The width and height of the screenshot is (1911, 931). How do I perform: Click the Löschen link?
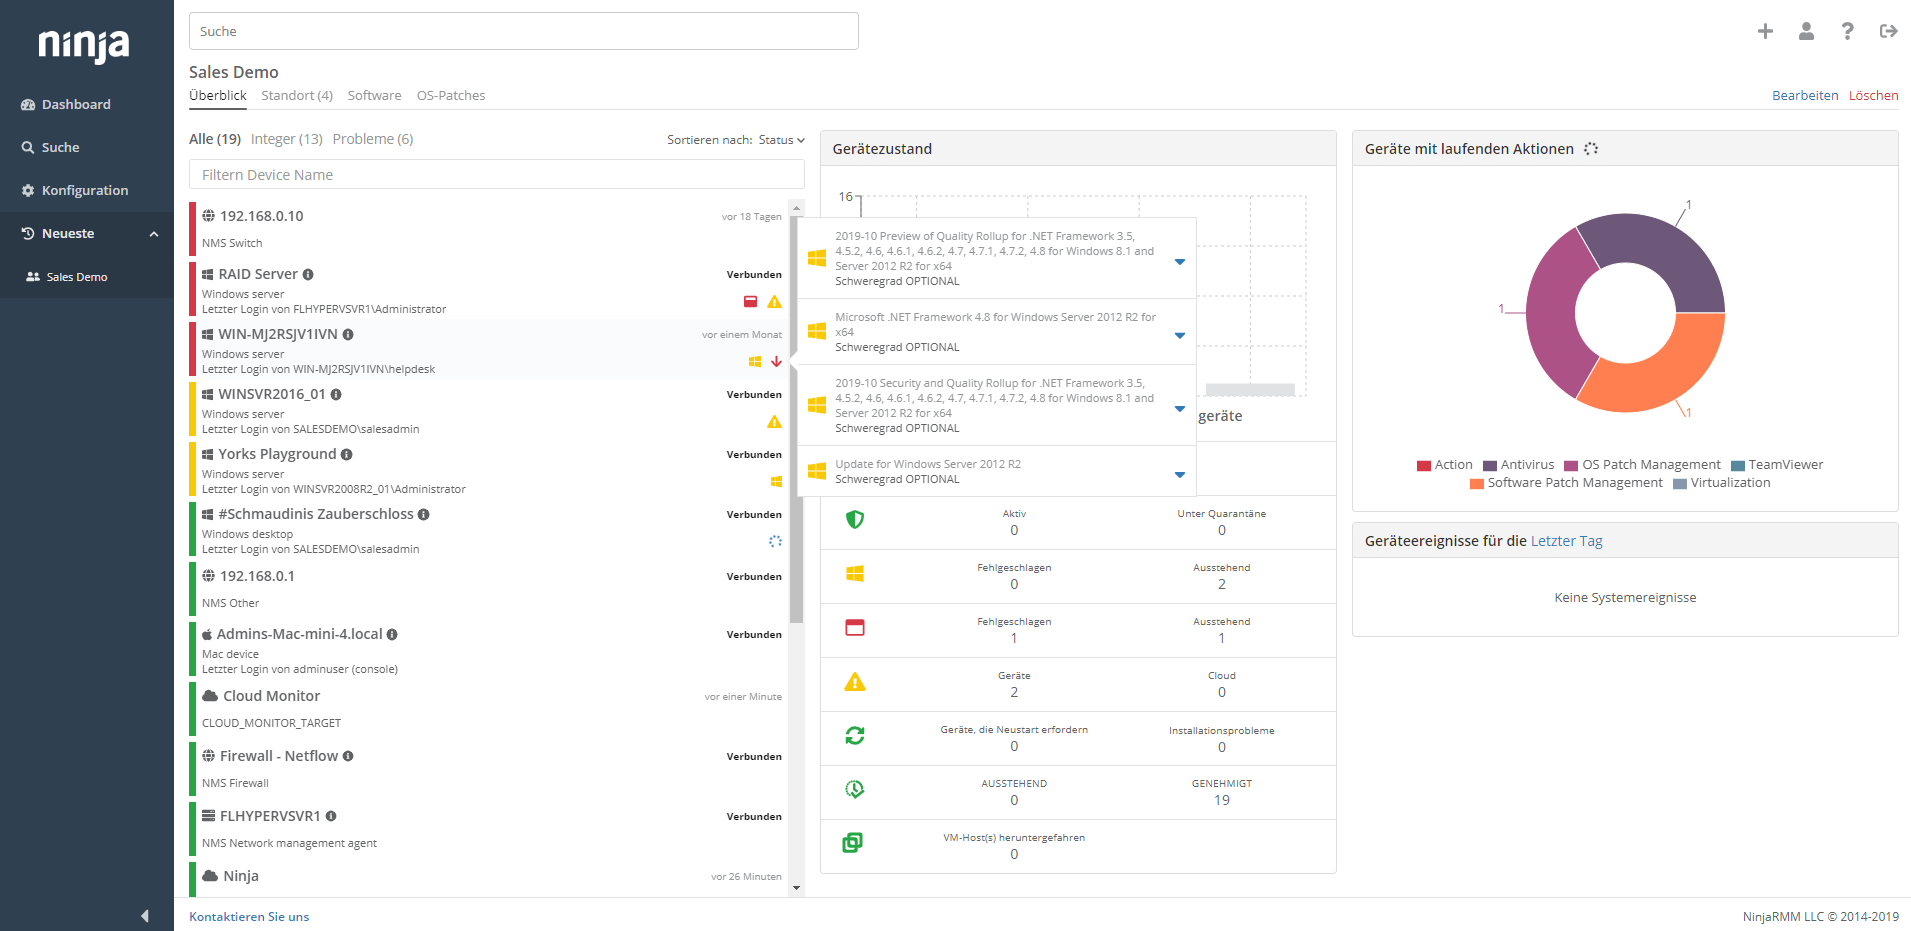[x=1872, y=96]
